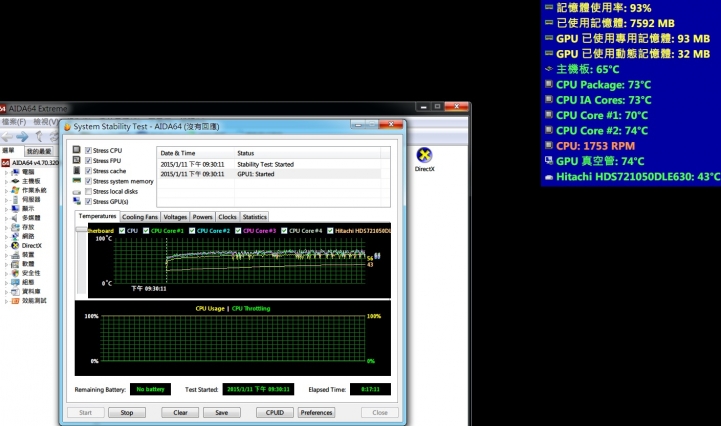Click the Date & Time column header
Screen dimensions: 721x426
(x=195, y=153)
